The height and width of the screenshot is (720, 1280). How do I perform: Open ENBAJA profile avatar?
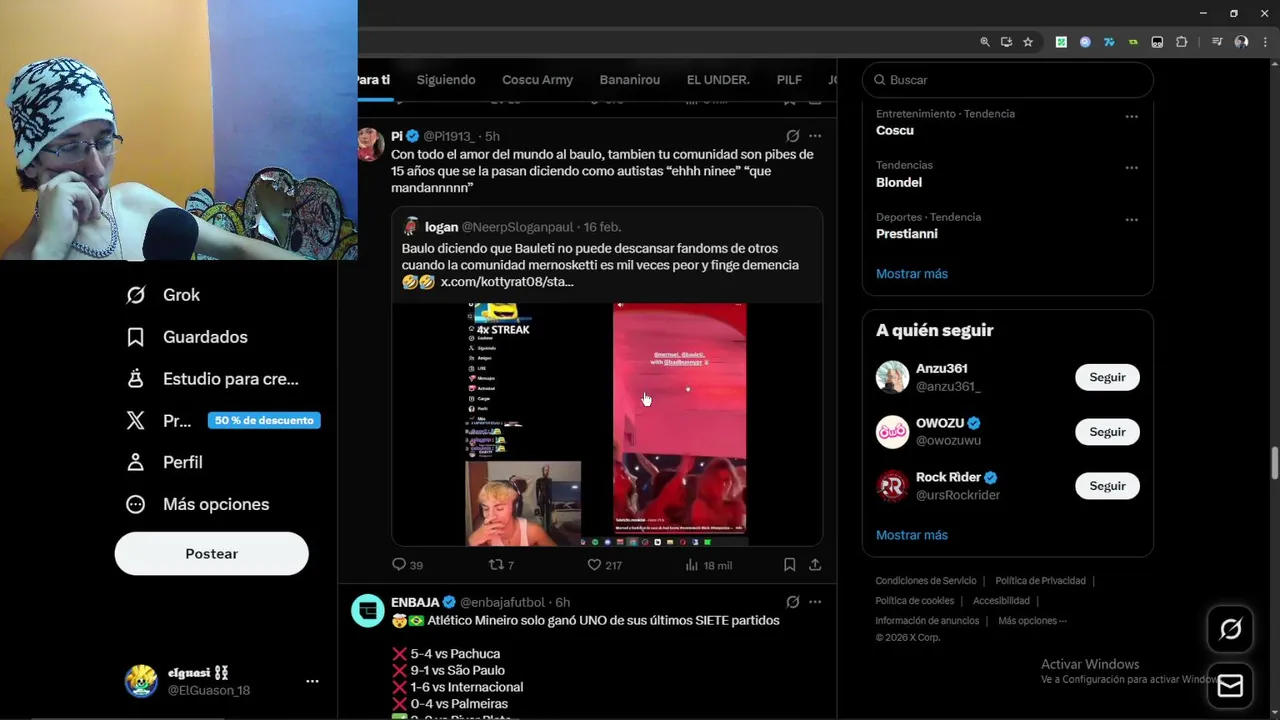coord(368,611)
